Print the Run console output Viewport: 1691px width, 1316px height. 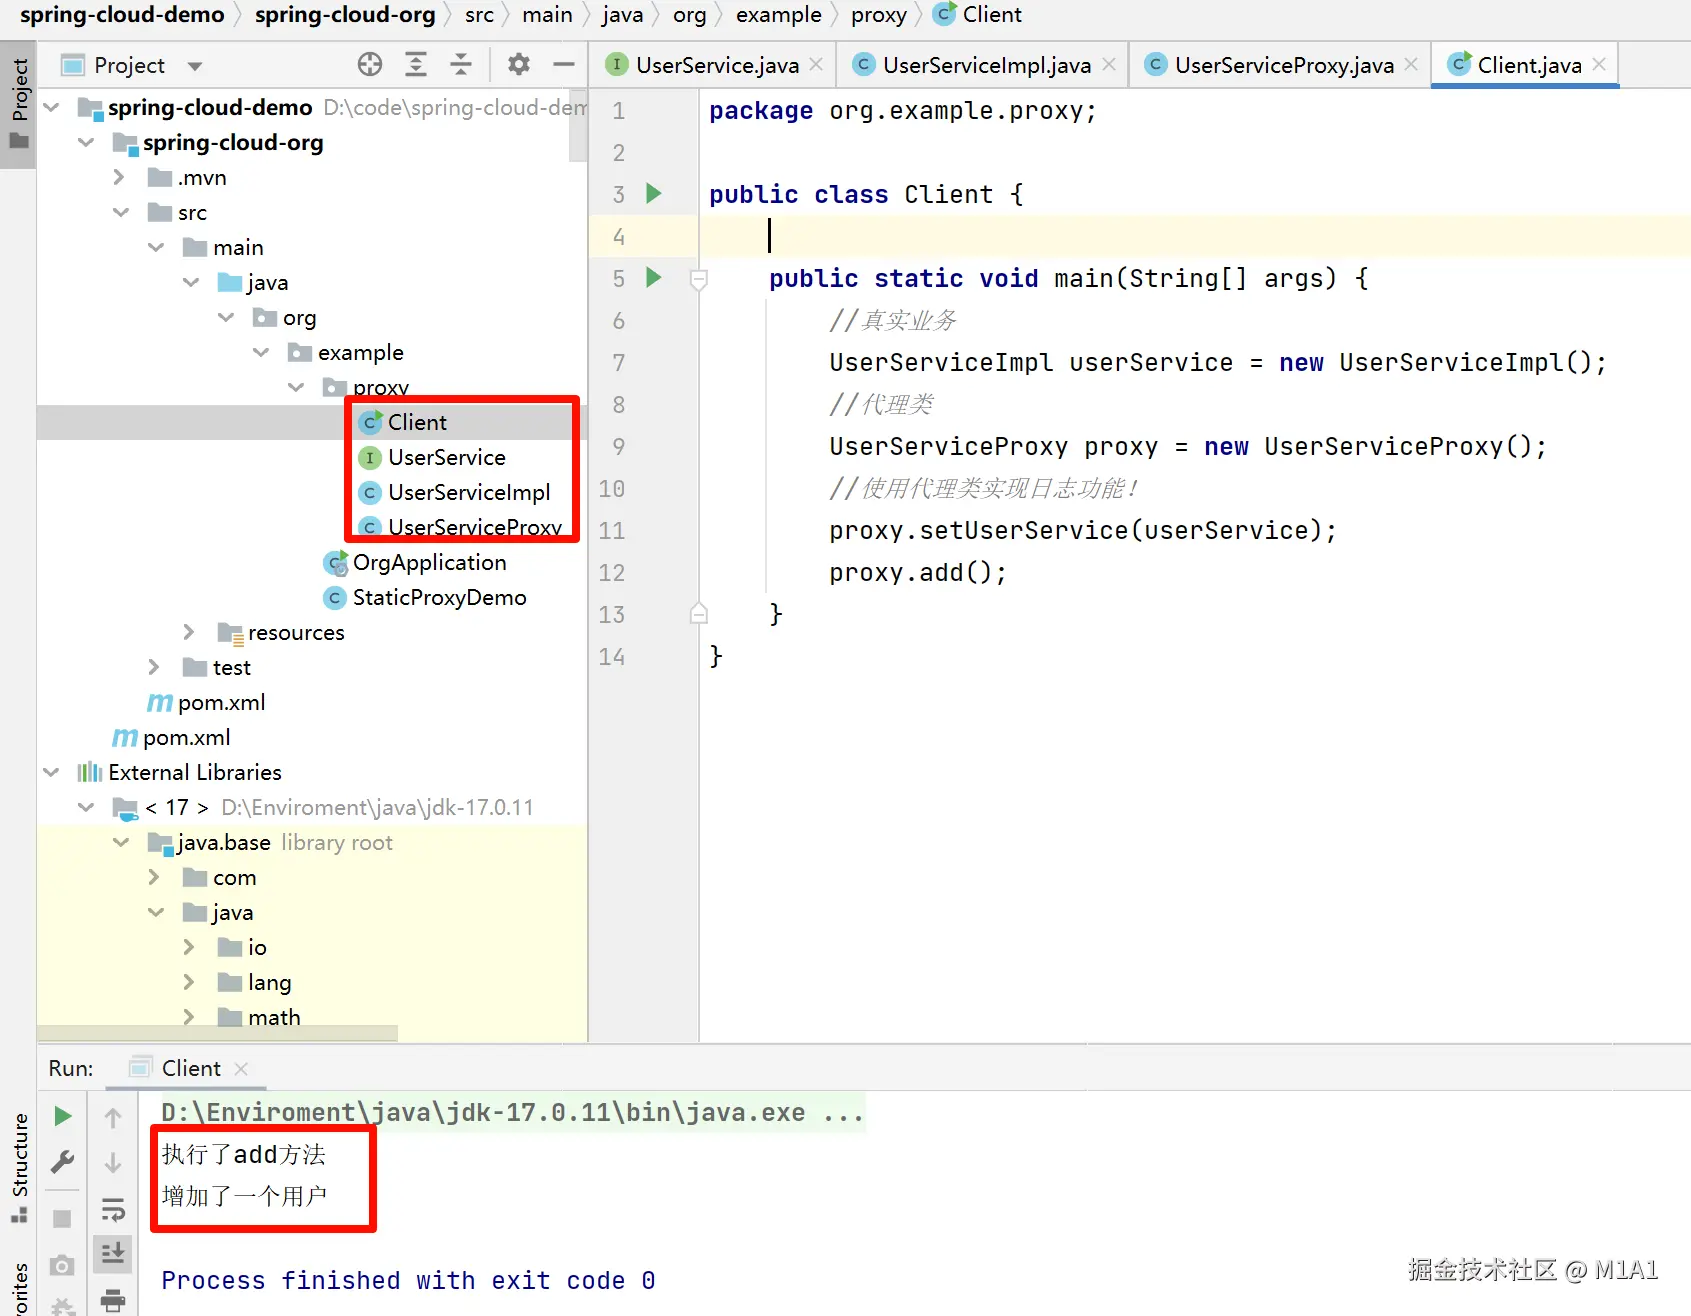(x=113, y=1300)
